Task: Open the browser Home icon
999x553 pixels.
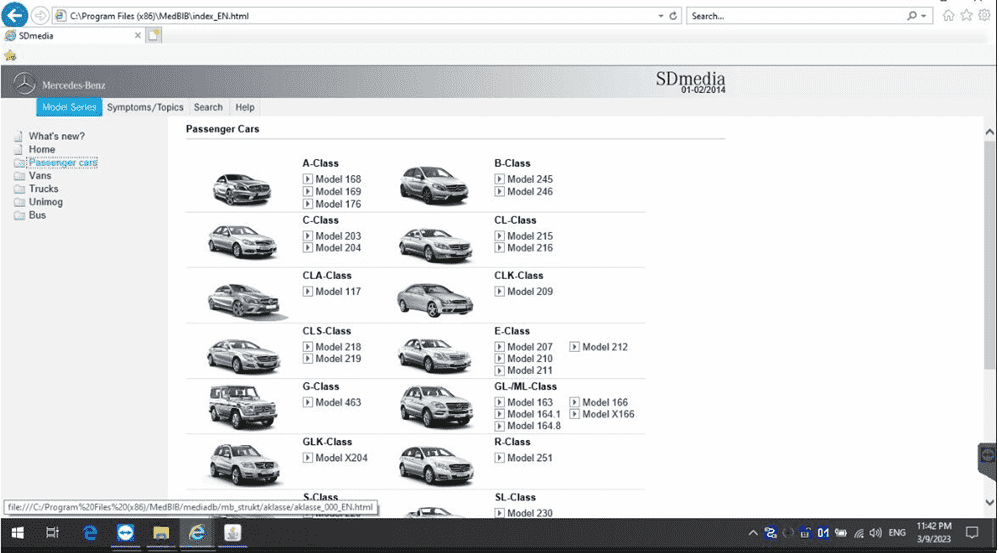Action: (949, 16)
